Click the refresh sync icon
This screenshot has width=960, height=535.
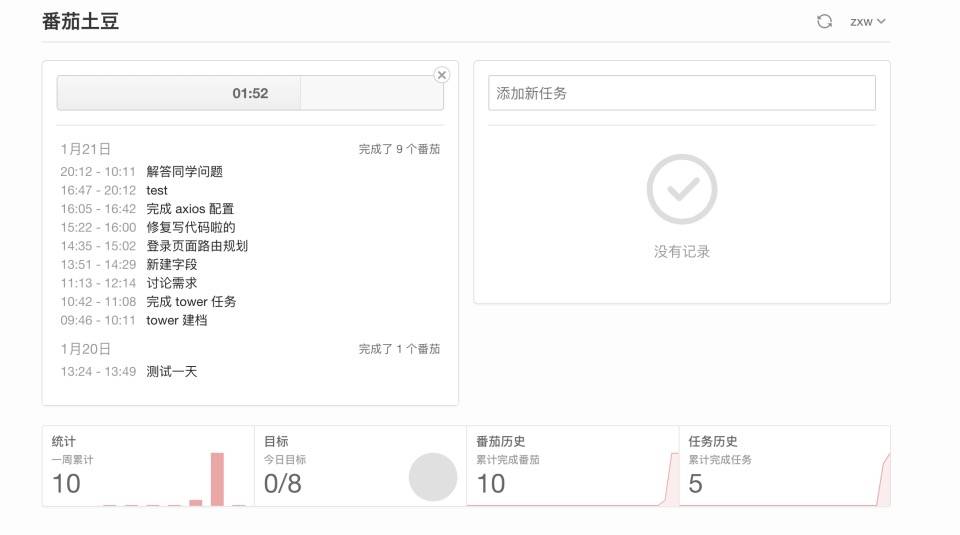824,21
